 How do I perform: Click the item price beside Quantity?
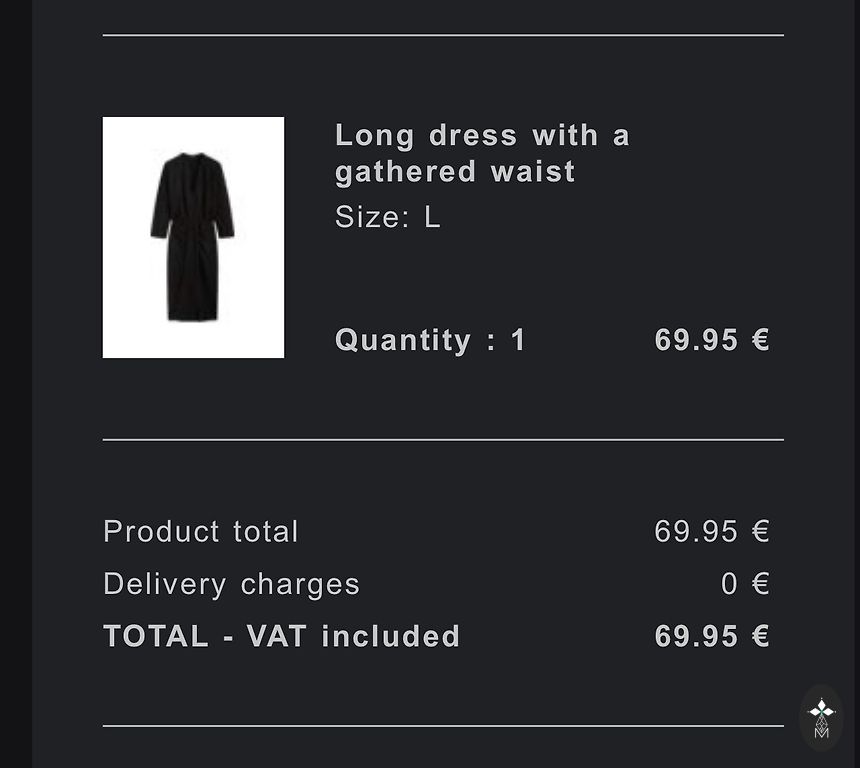711,340
